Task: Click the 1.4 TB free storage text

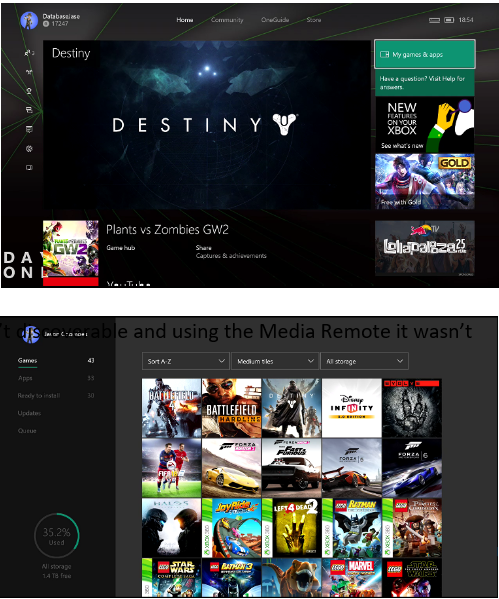Action: (x=57, y=576)
